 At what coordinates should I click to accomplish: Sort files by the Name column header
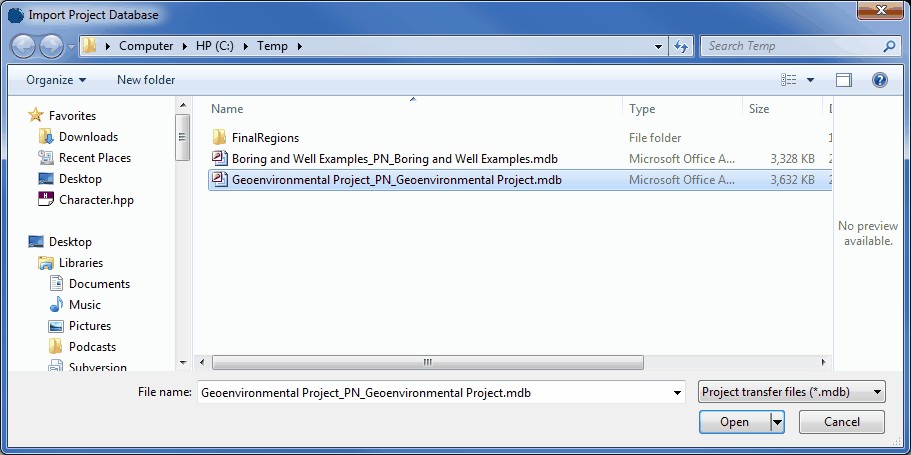228,109
